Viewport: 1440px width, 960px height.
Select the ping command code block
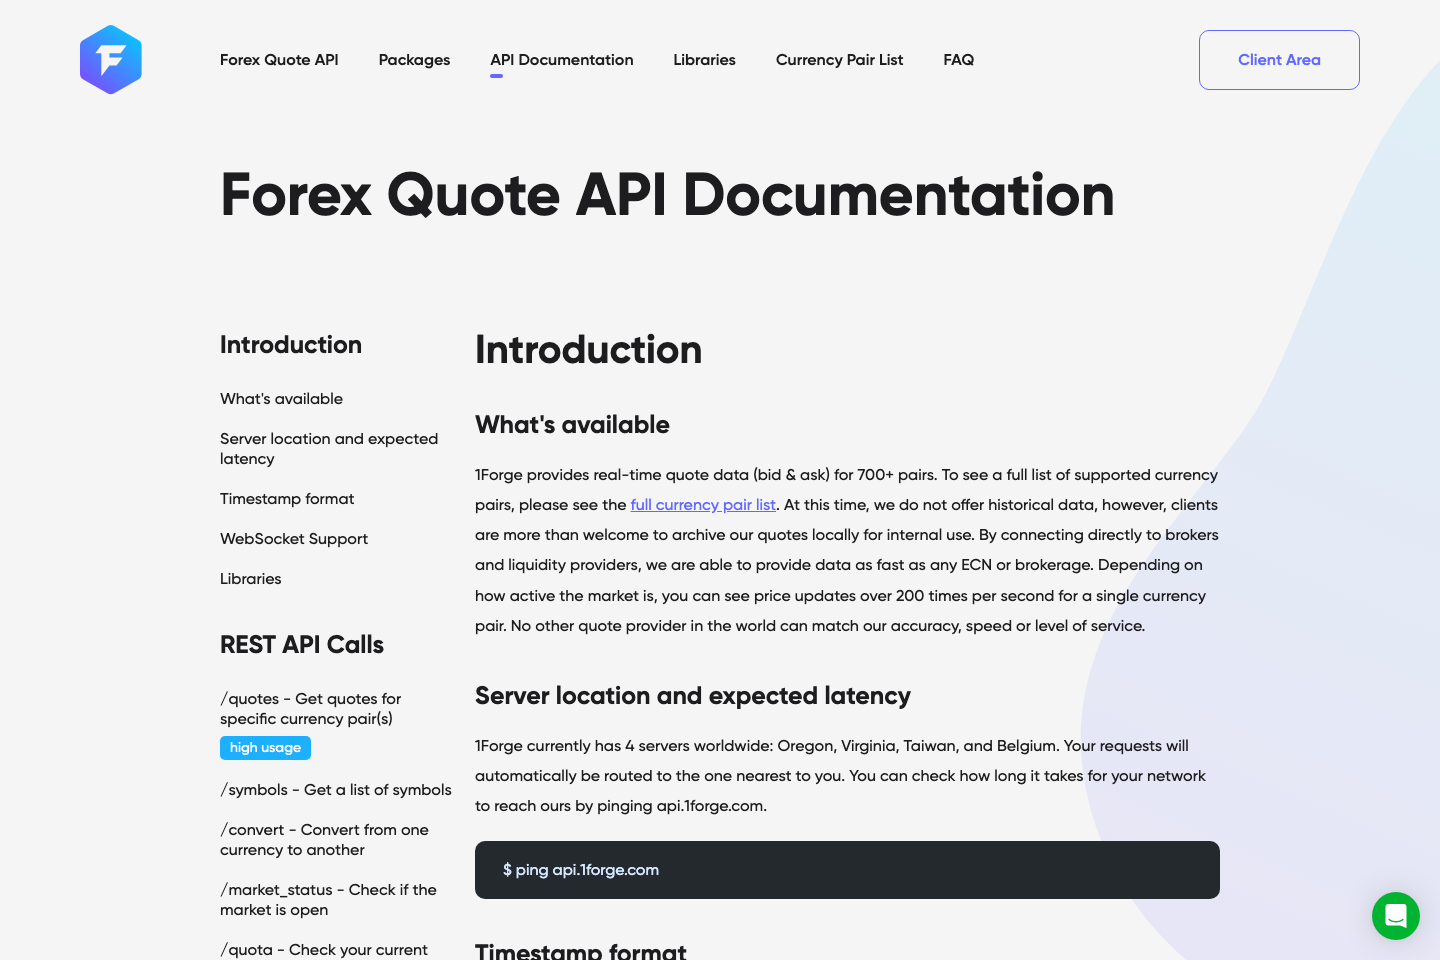847,870
